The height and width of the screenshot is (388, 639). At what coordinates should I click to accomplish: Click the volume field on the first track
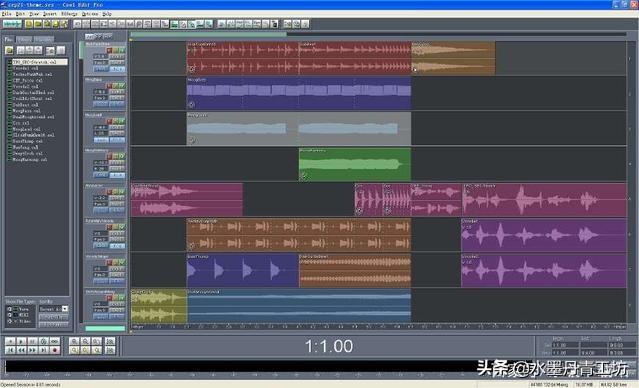[x=100, y=57]
